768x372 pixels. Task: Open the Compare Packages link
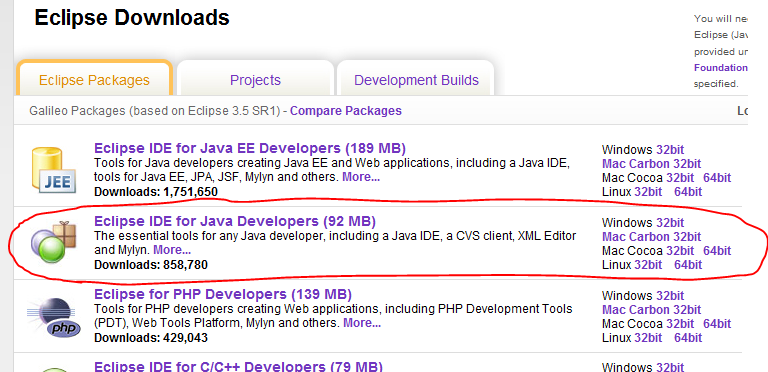(346, 111)
